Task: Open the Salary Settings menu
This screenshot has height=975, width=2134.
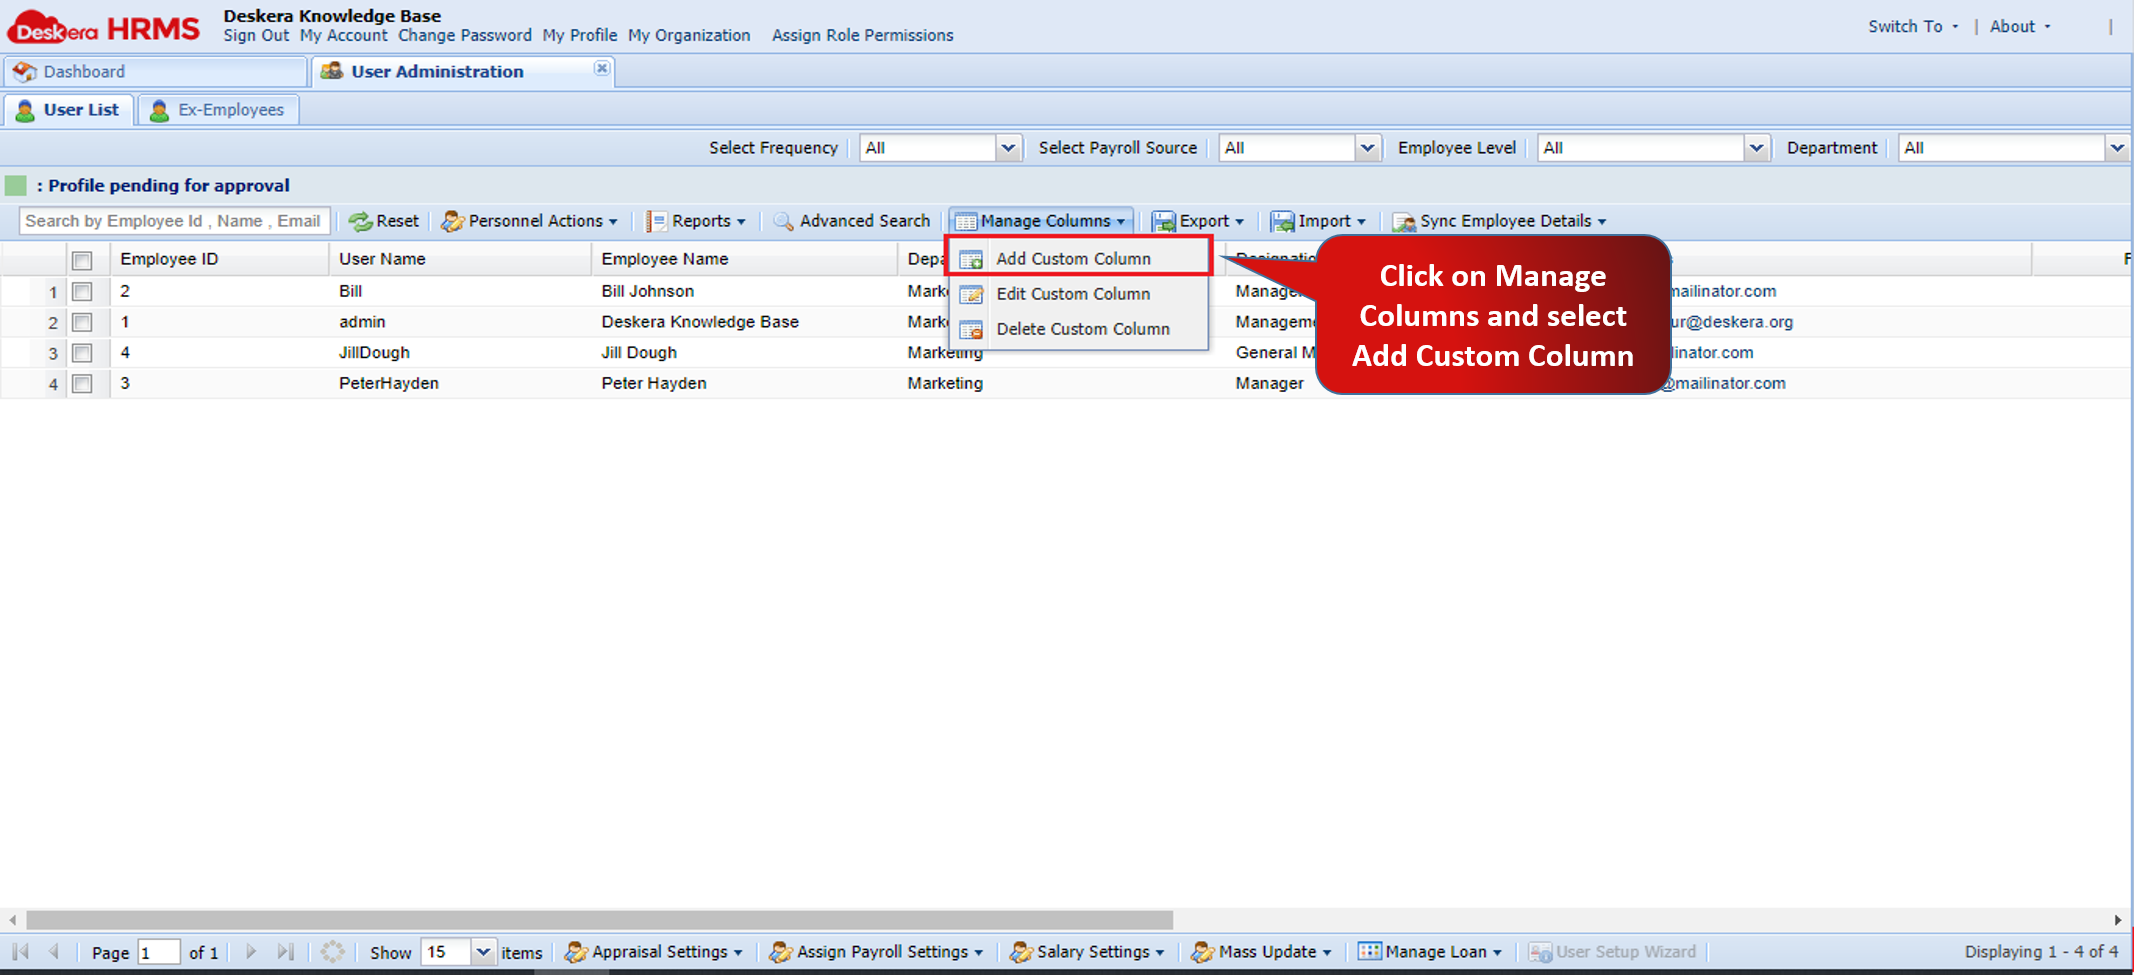Action: coord(1087,951)
